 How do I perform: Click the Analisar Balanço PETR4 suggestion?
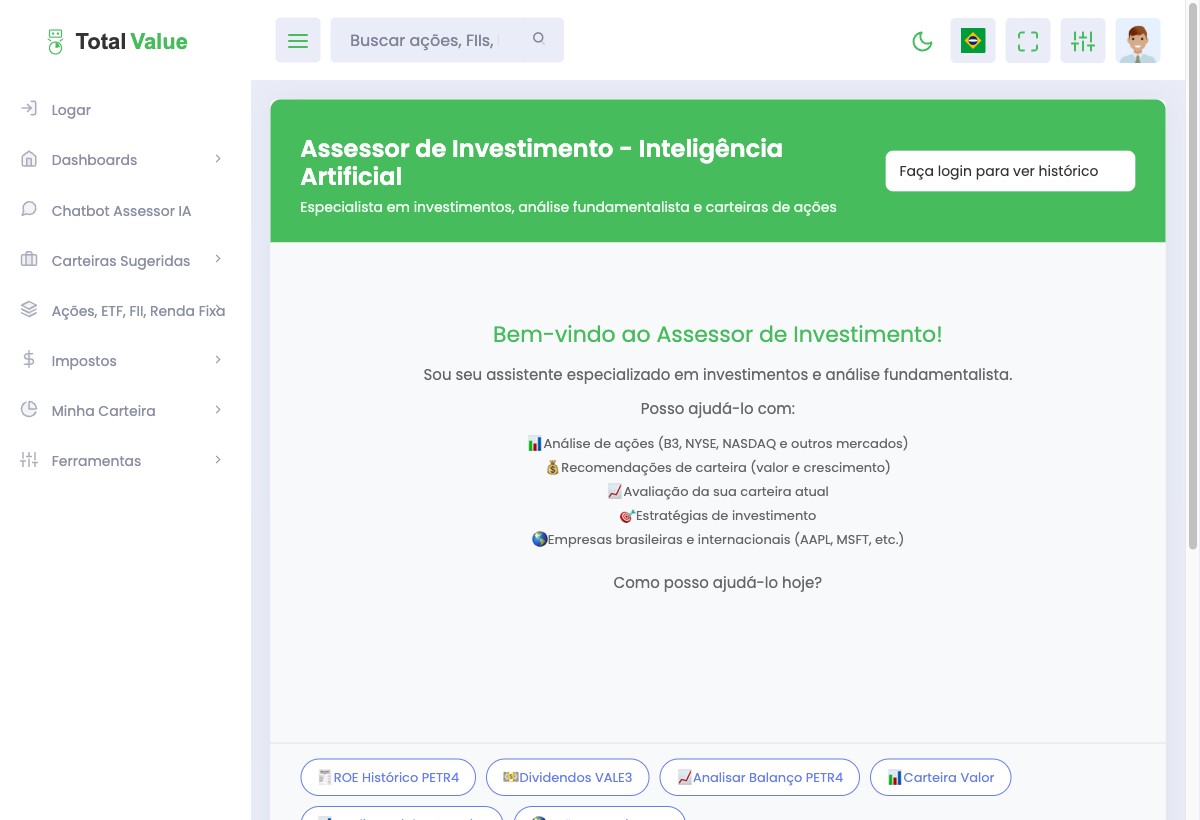(x=759, y=777)
